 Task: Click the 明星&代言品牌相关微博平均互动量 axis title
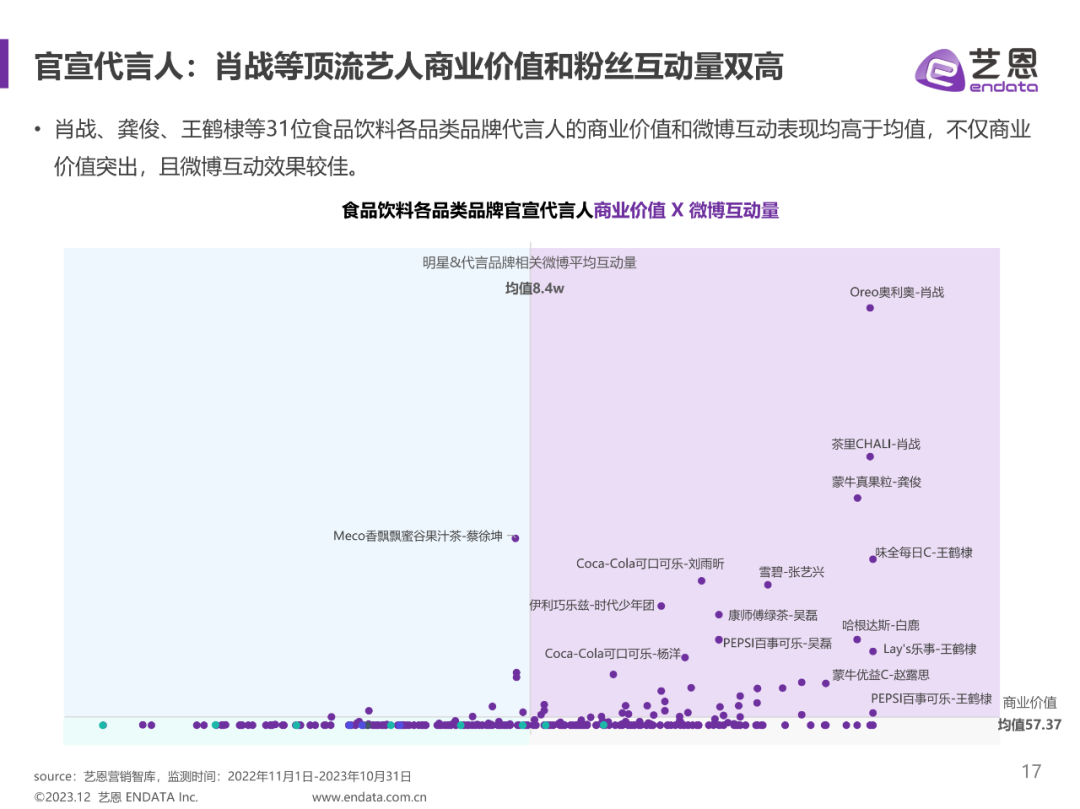pyautogui.click(x=530, y=262)
